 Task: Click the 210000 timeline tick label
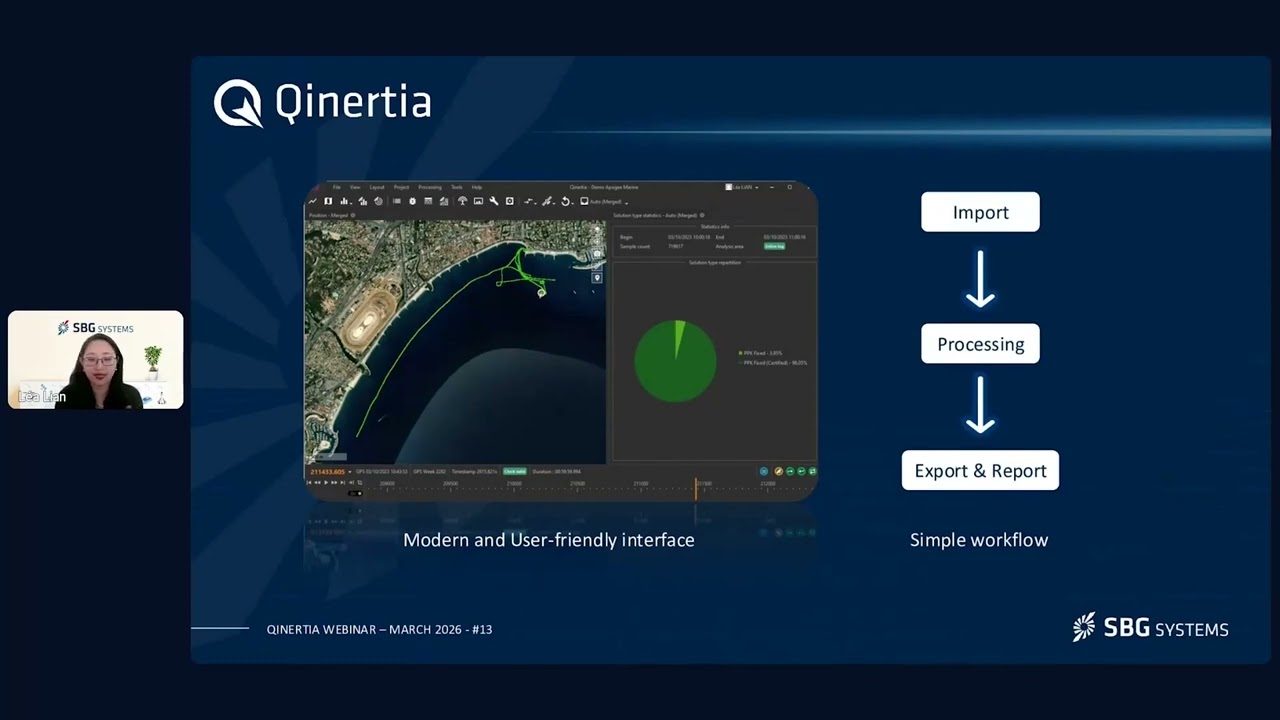coord(514,484)
